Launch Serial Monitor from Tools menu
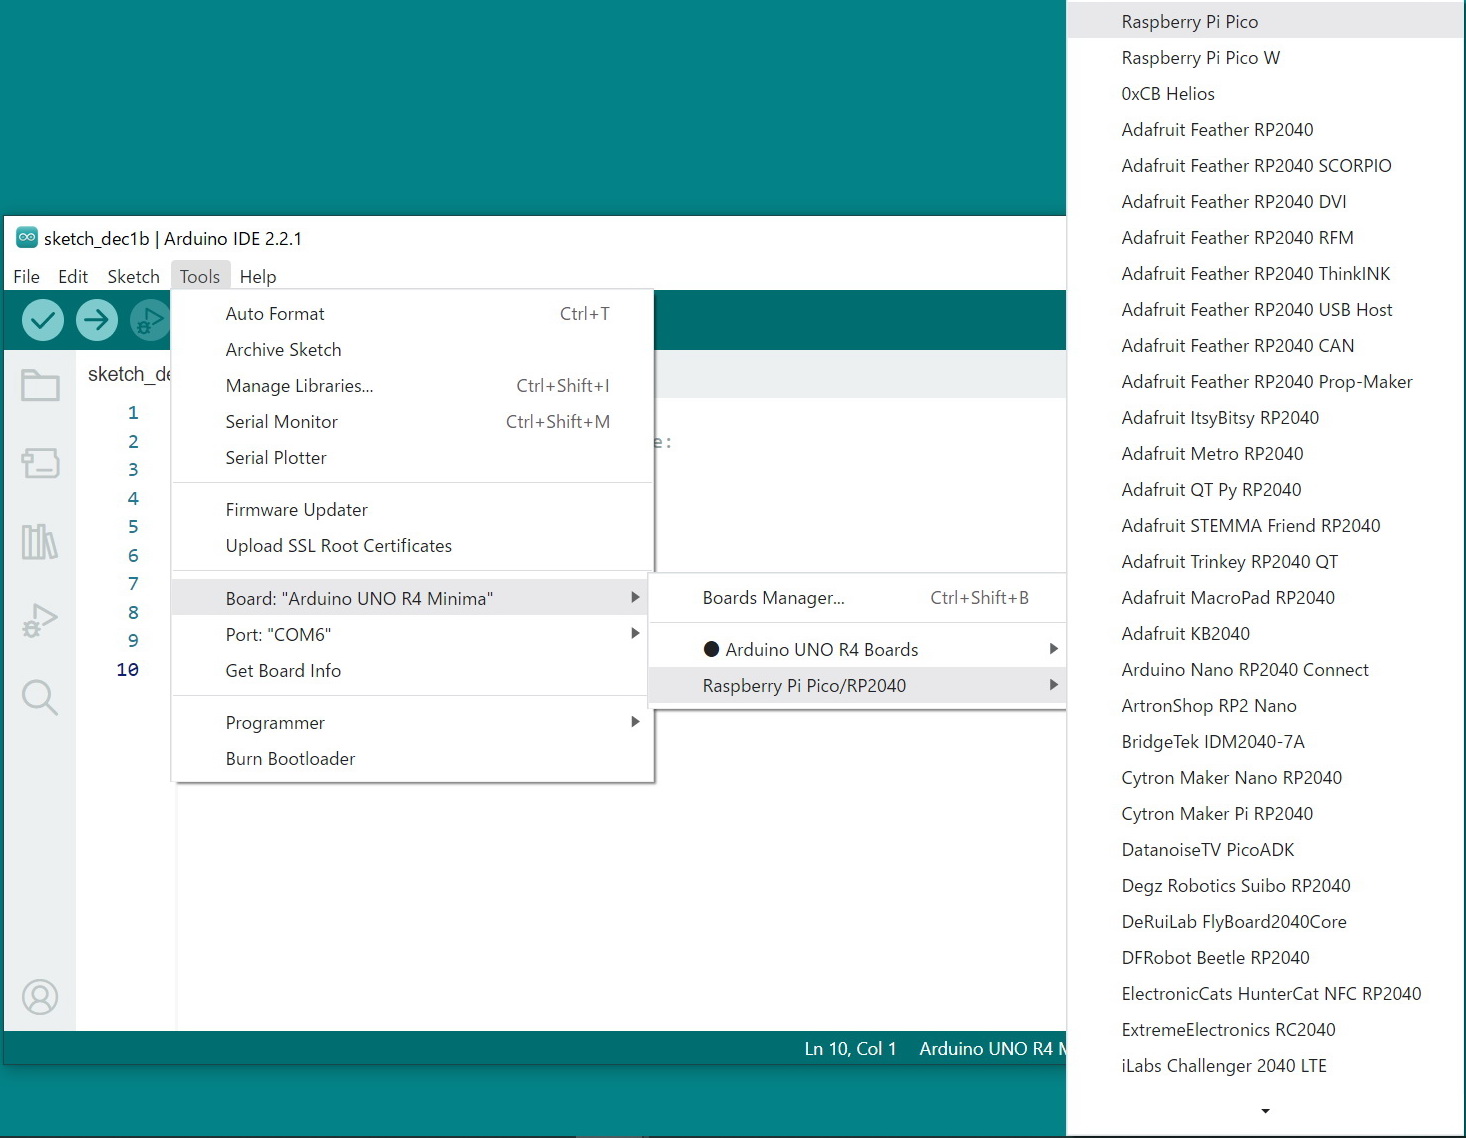This screenshot has height=1138, width=1466. 412,422
